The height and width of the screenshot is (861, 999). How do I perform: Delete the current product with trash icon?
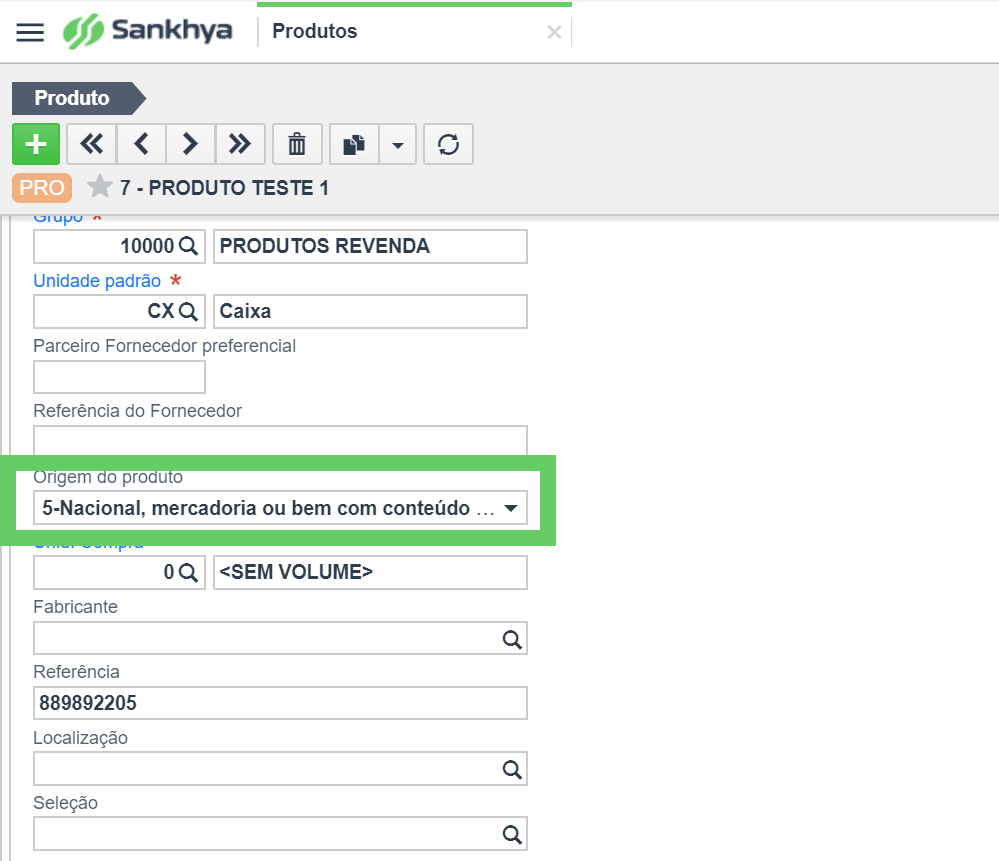pyautogui.click(x=297, y=145)
